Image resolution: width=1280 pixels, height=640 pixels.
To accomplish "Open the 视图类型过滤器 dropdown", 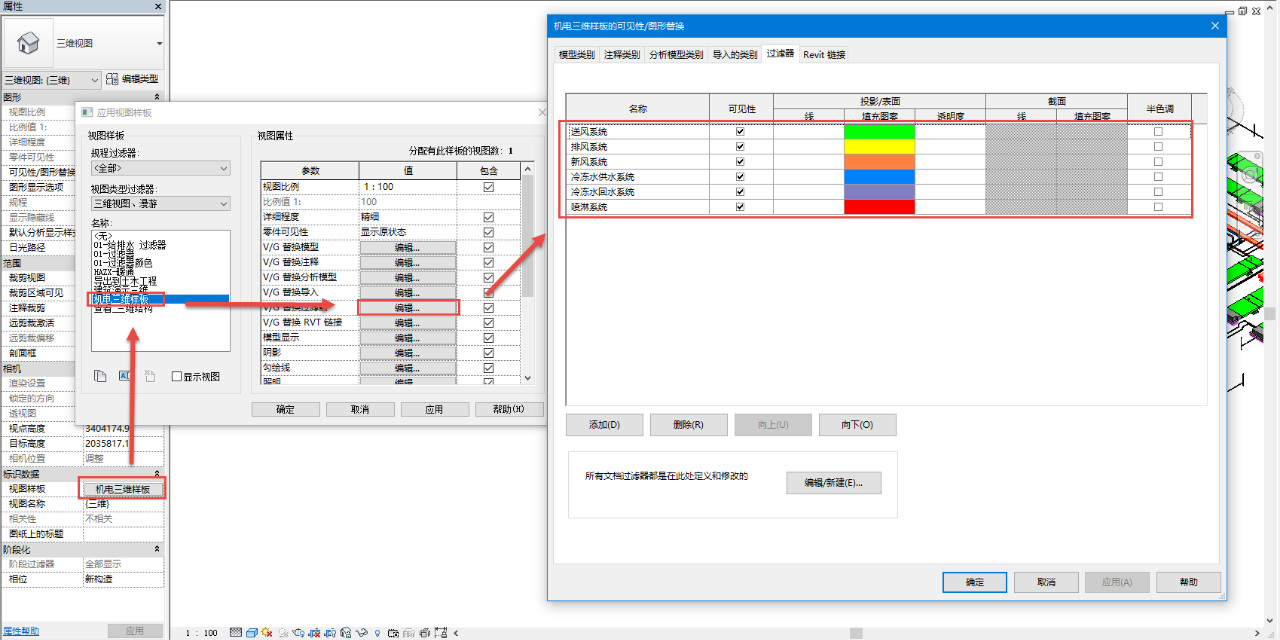I will tap(160, 203).
